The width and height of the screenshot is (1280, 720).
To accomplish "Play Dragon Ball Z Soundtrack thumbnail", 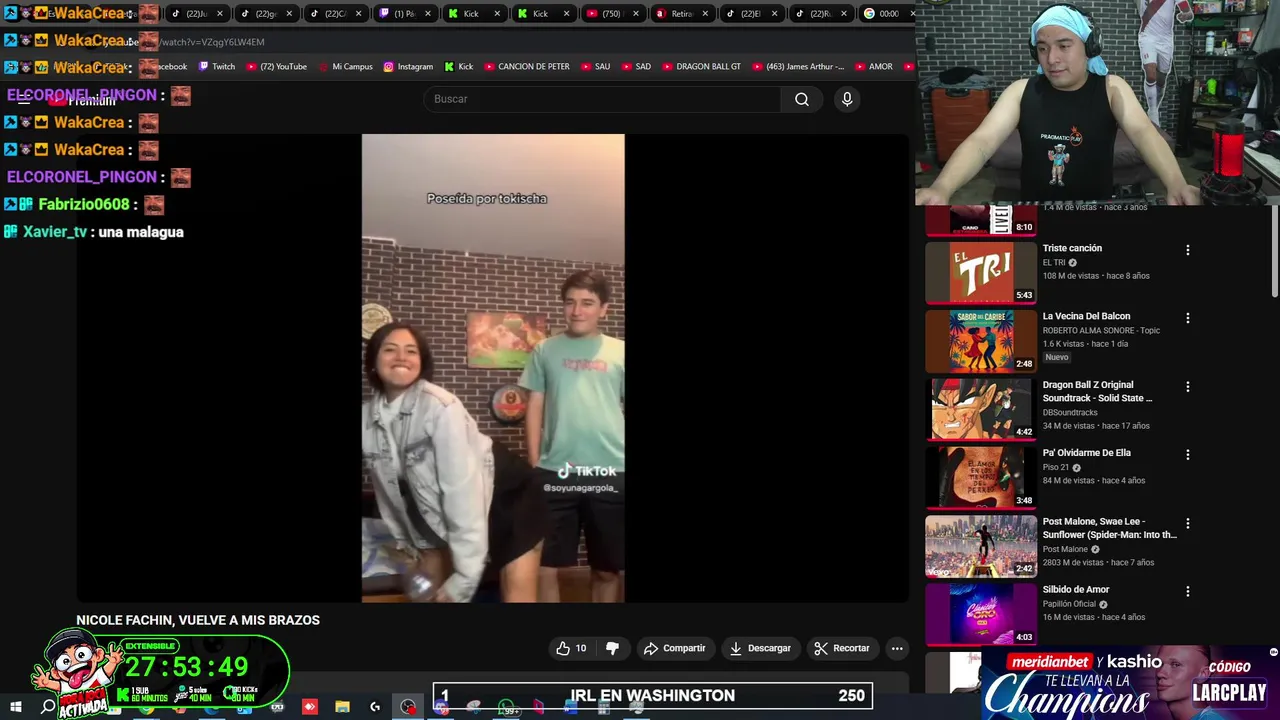I will (x=981, y=408).
